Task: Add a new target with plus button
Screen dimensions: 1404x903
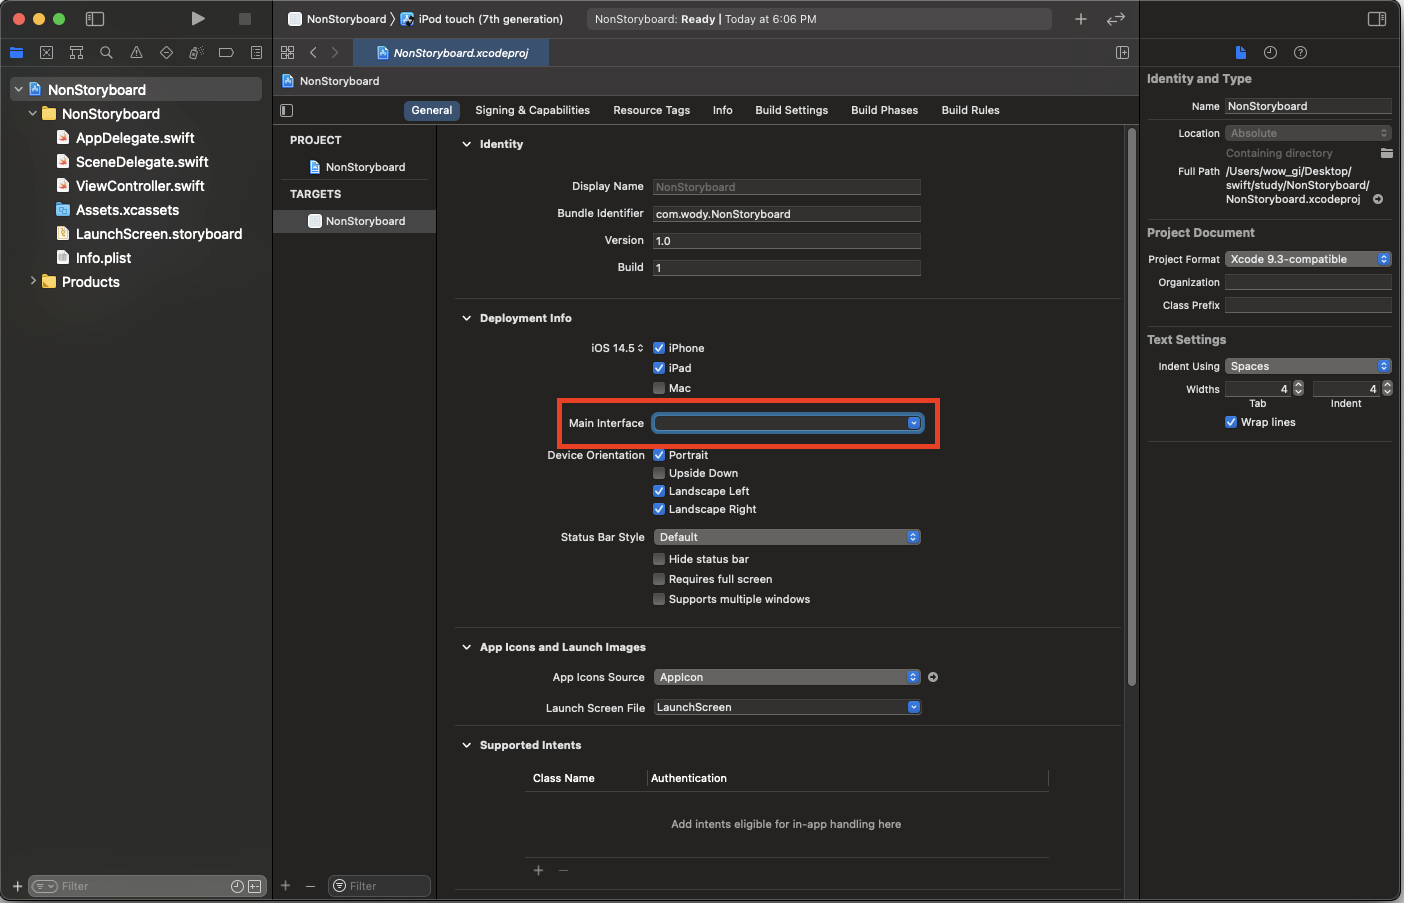Action: click(285, 885)
